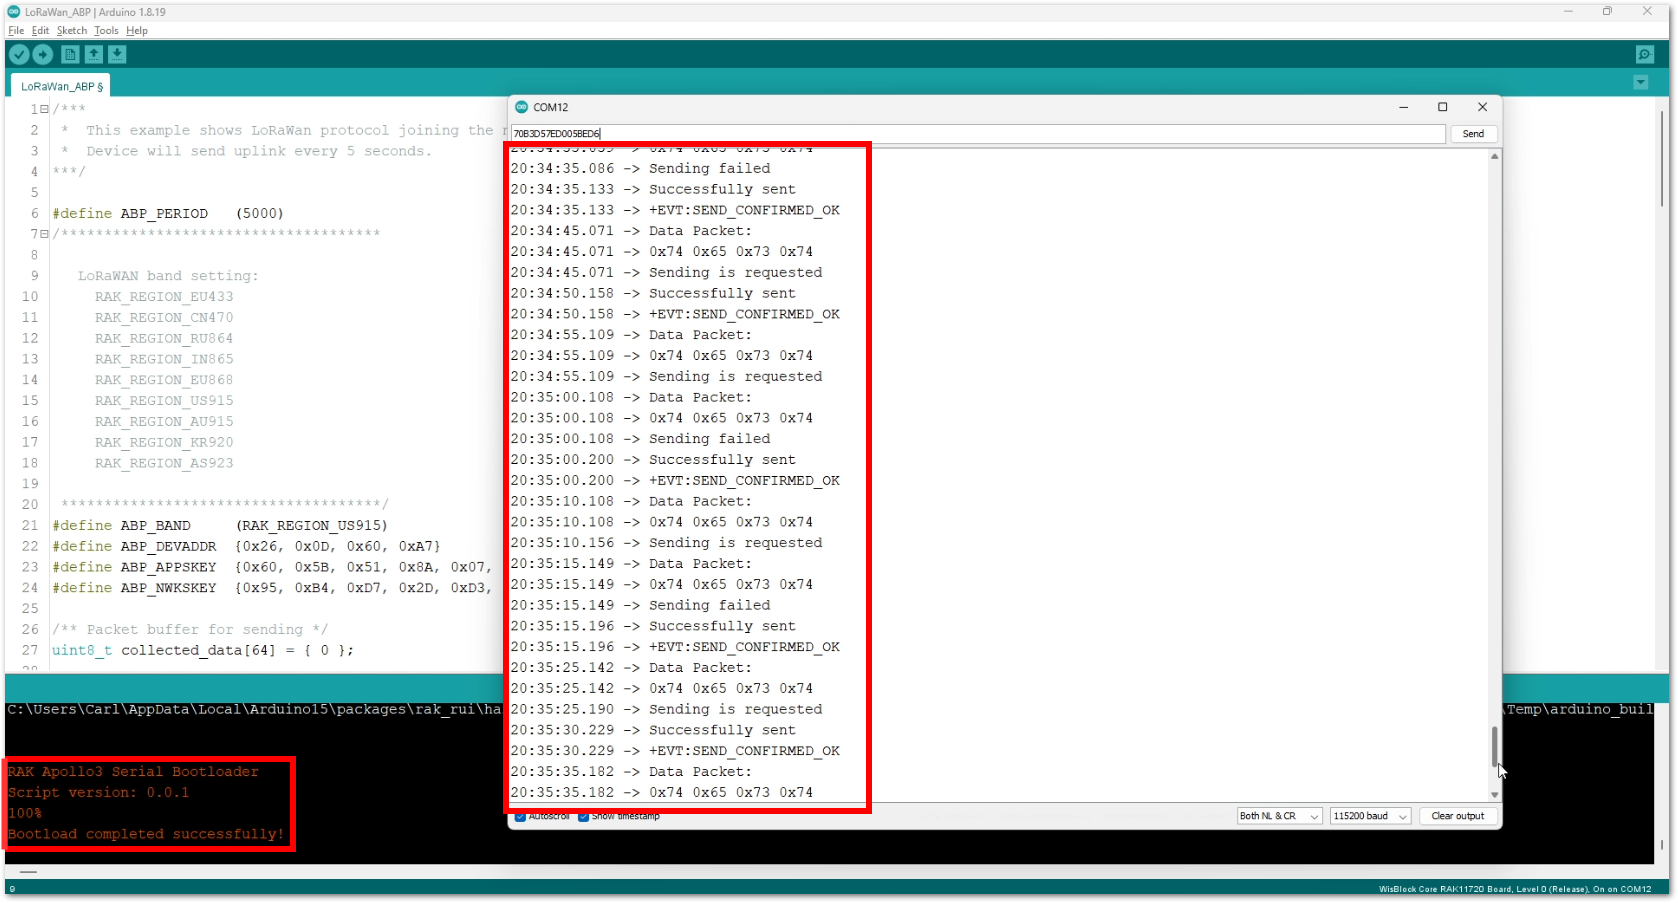
Task: Close the Arduino IDE main window
Action: pos(1647,12)
